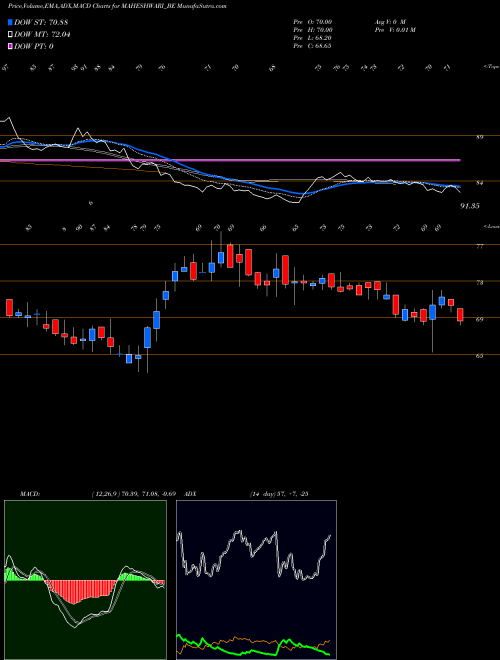This screenshot has height=660, width=500.
Task: Open the green MACD histogram panel
Action: click(85, 580)
